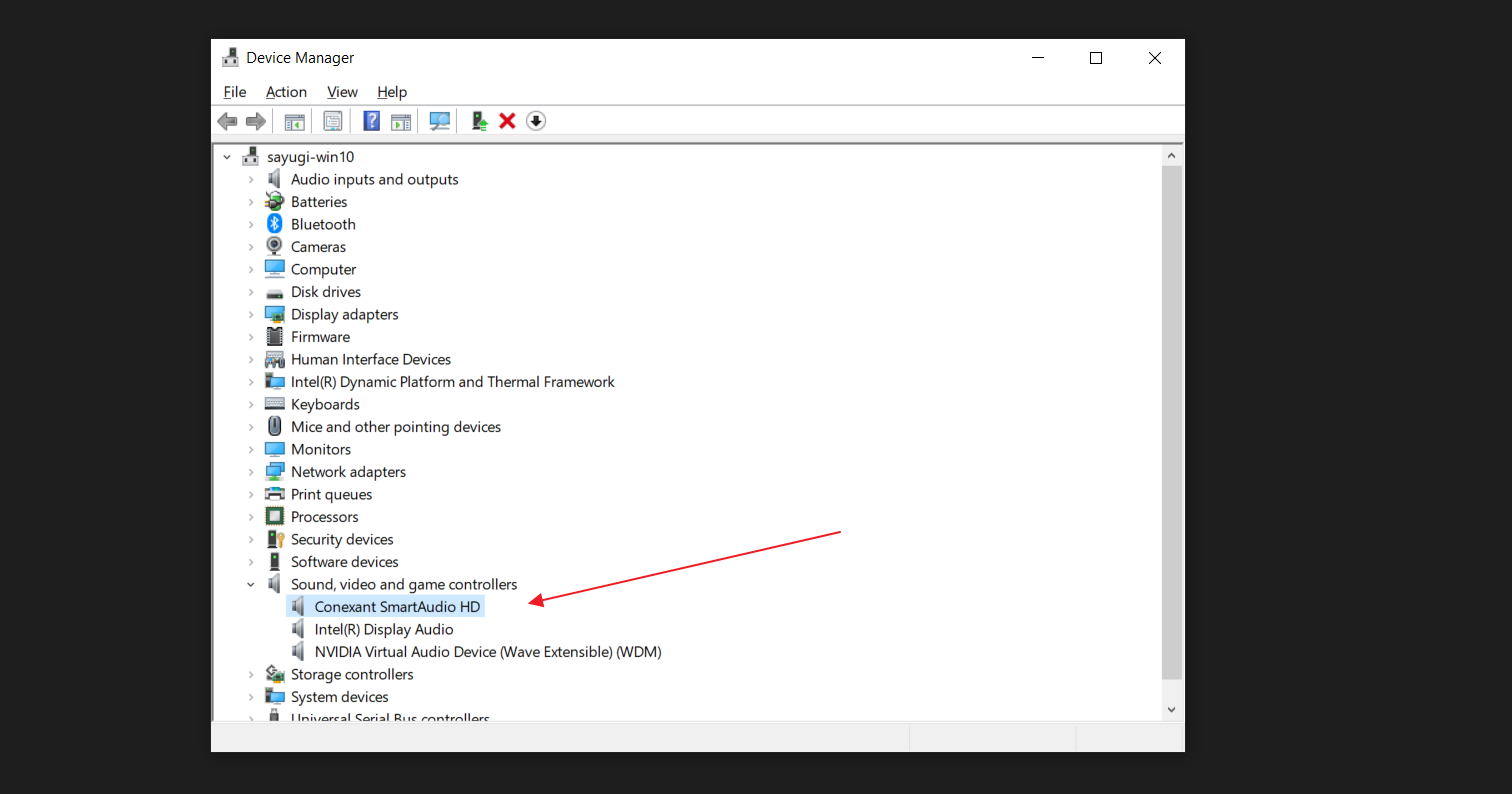This screenshot has height=794, width=1512.
Task: Expand the Storage controllers chevron
Action: coord(251,675)
